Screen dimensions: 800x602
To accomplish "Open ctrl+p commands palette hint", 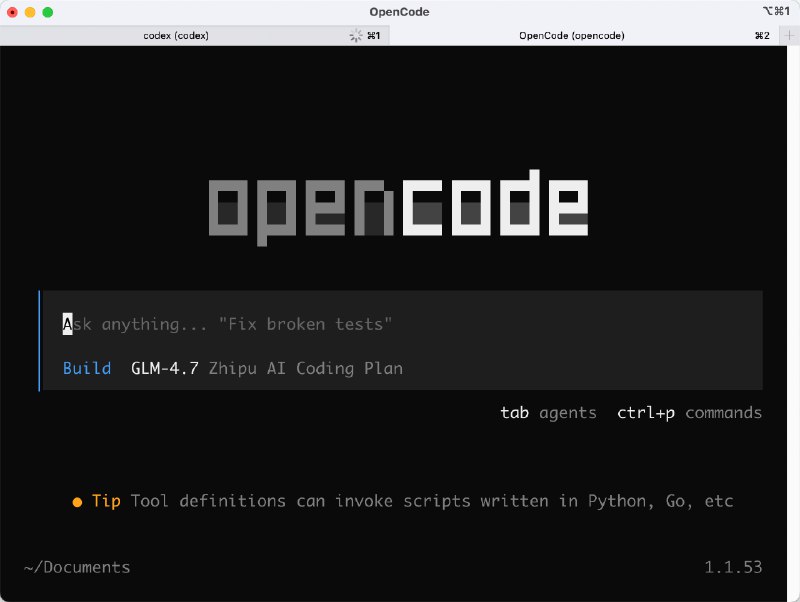I will (689, 412).
